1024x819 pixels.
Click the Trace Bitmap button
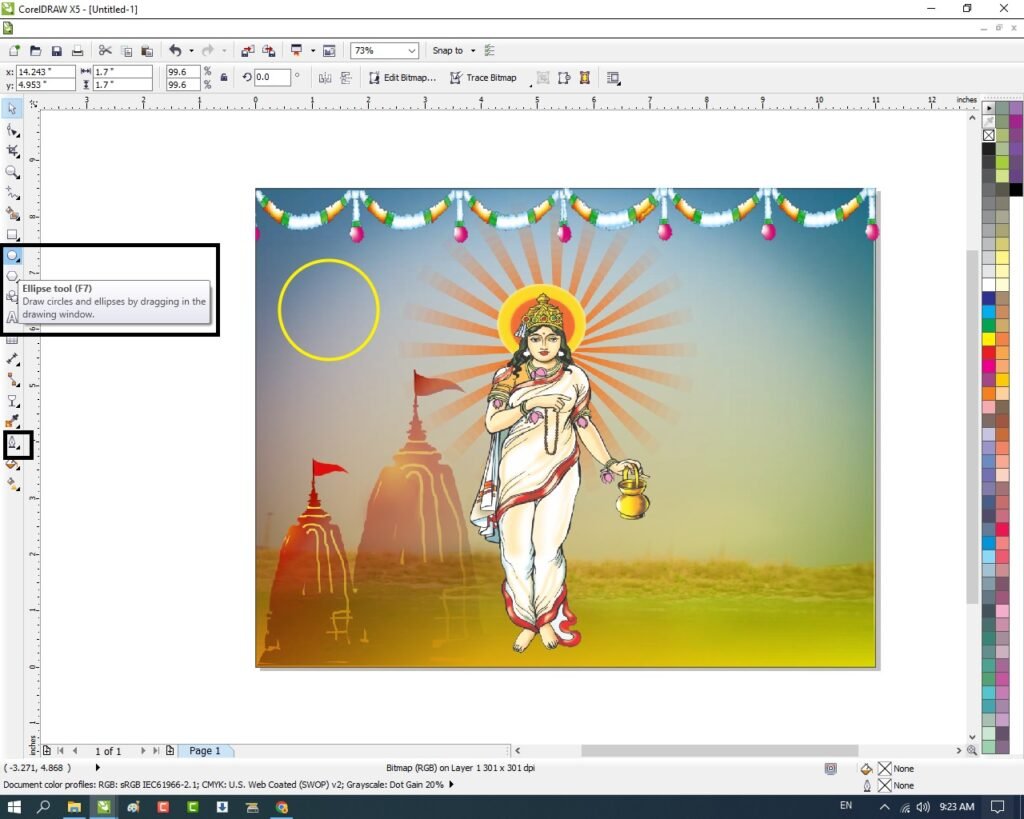(483, 78)
